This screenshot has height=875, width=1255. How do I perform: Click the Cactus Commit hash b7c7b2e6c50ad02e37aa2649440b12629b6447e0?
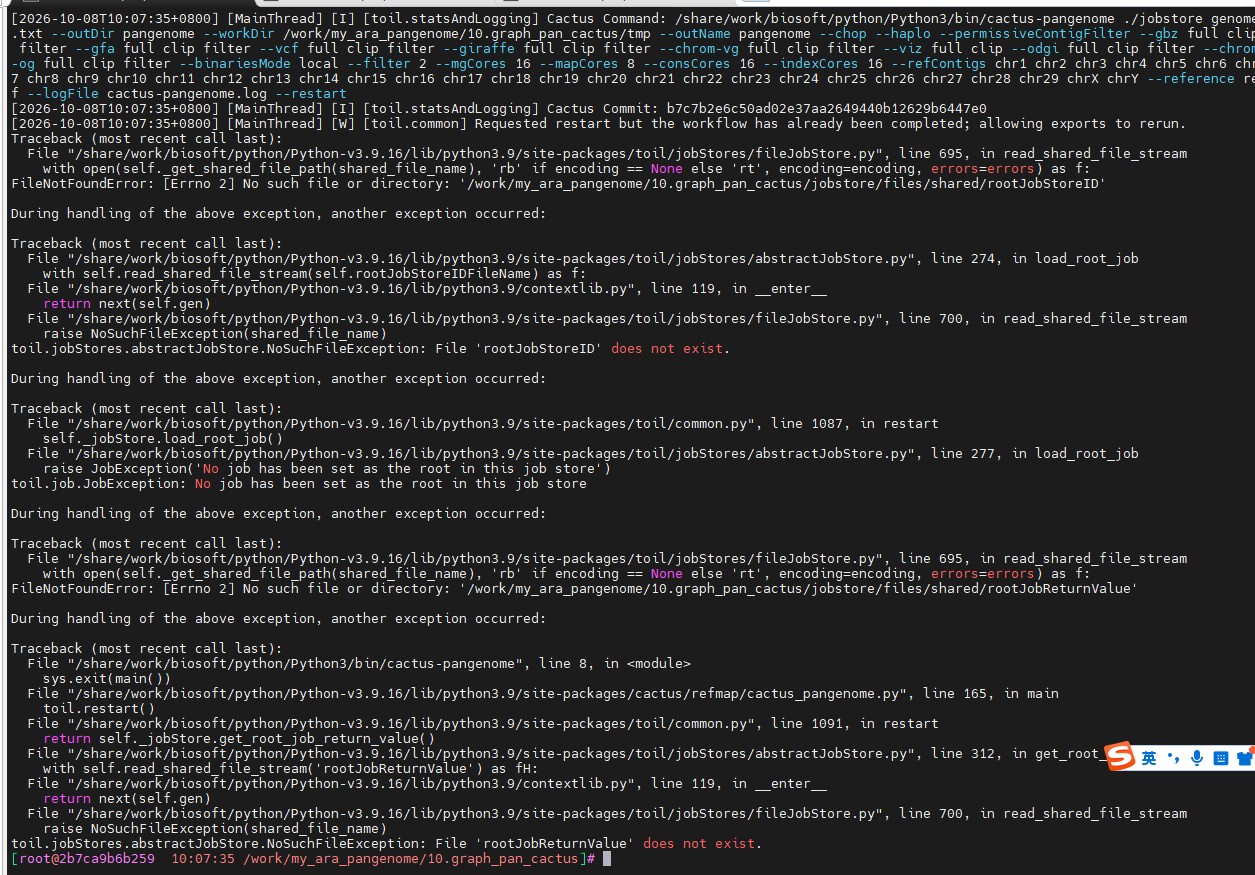point(827,109)
